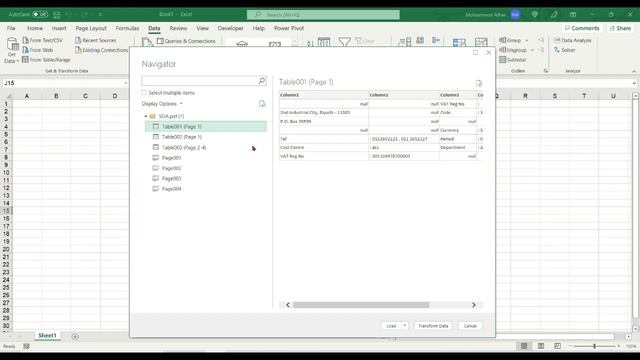Click Subtotal in Outline section
Screen dimensions: 640x360
513,60
